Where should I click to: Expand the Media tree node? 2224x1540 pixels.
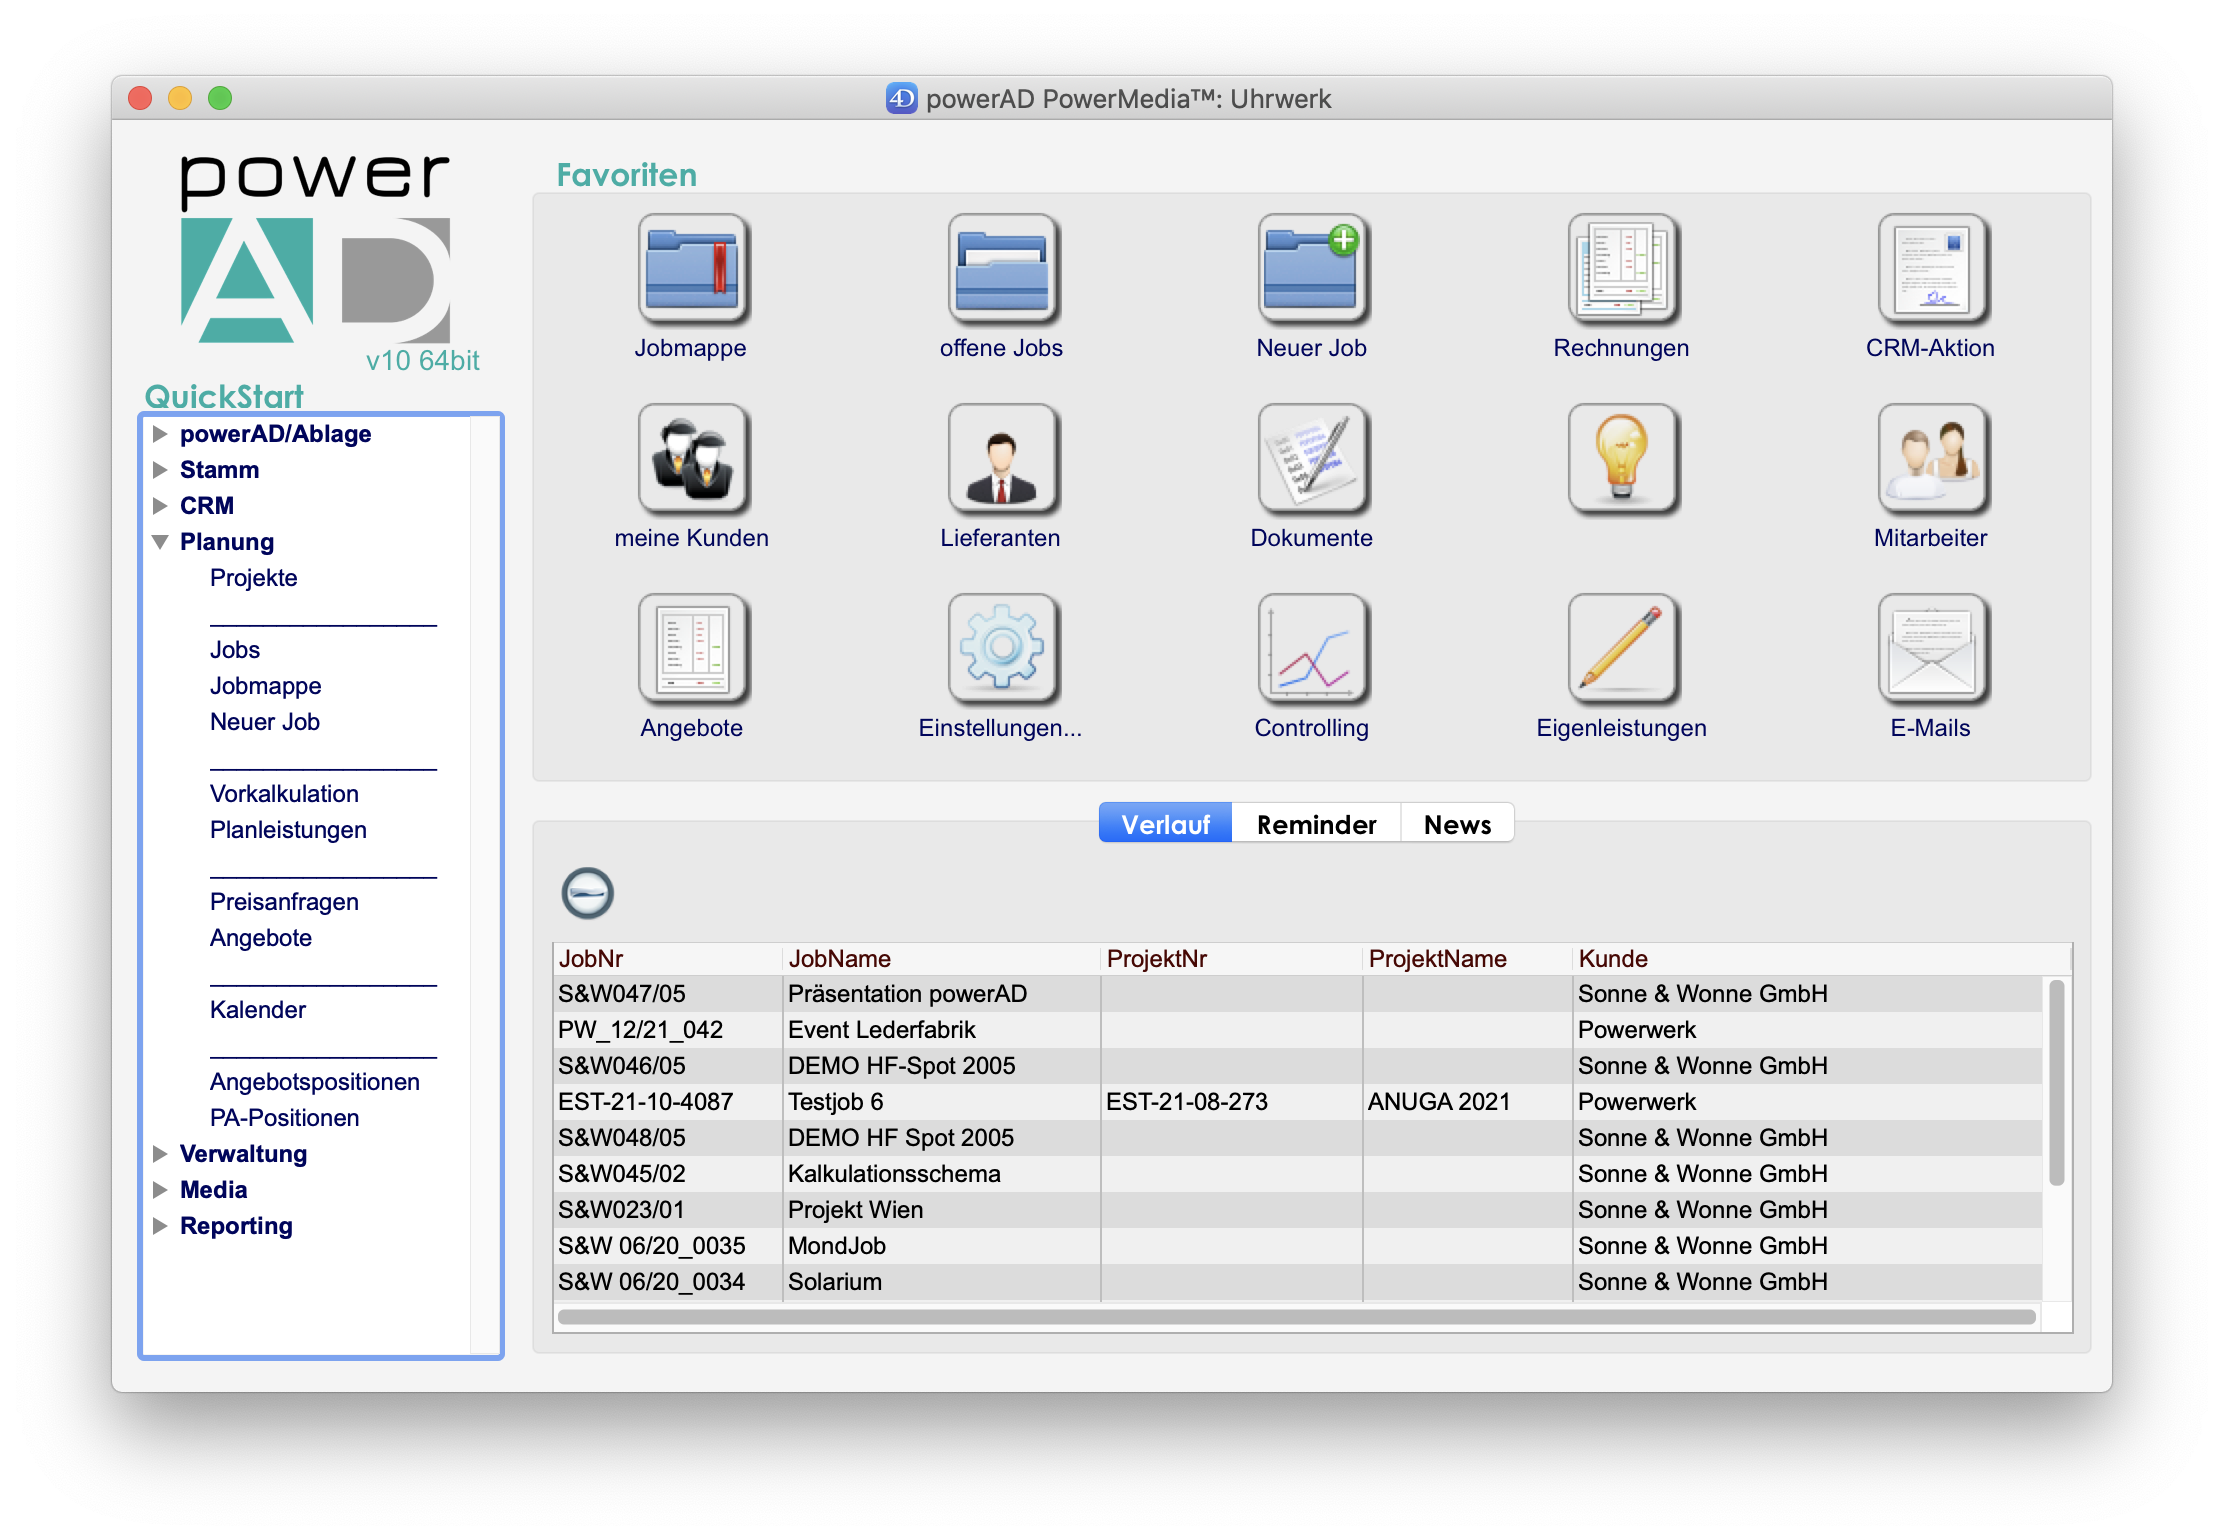(159, 1190)
